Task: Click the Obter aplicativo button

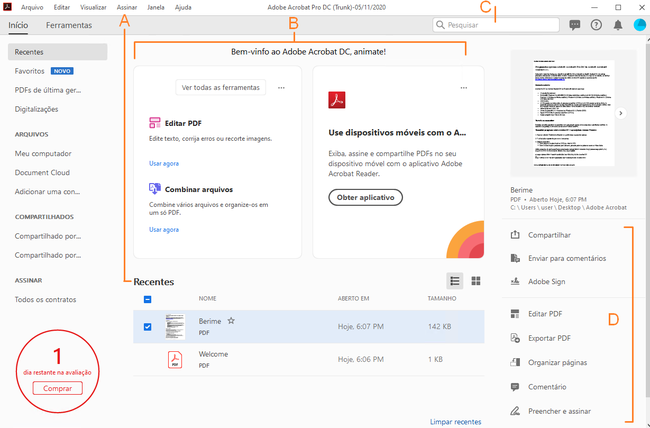Action: [365, 197]
